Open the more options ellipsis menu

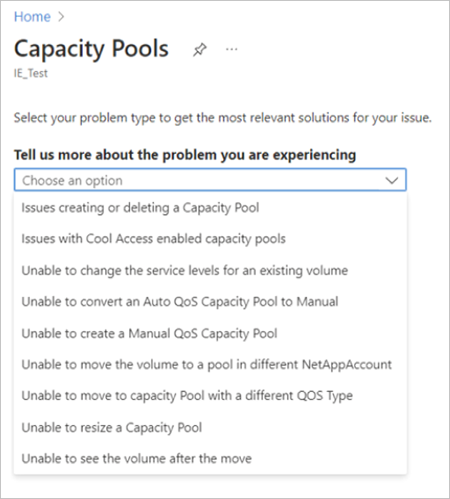(x=231, y=49)
